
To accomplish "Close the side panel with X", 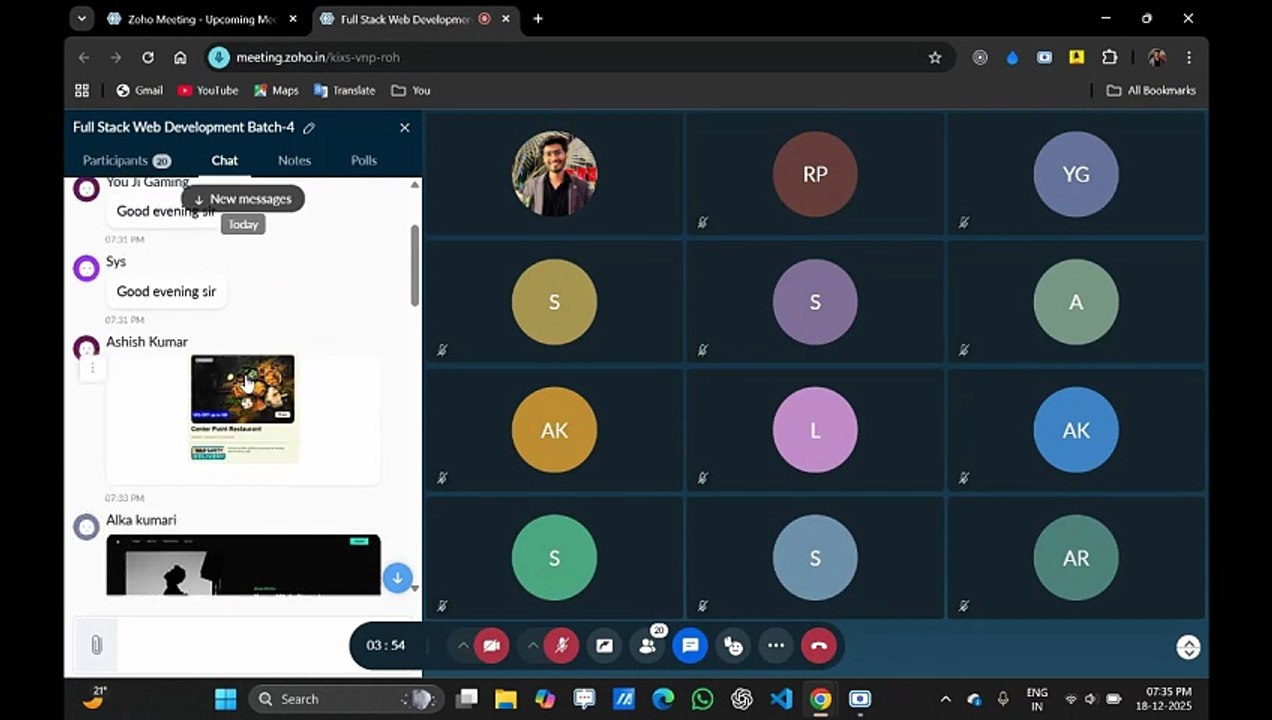I will [x=405, y=128].
